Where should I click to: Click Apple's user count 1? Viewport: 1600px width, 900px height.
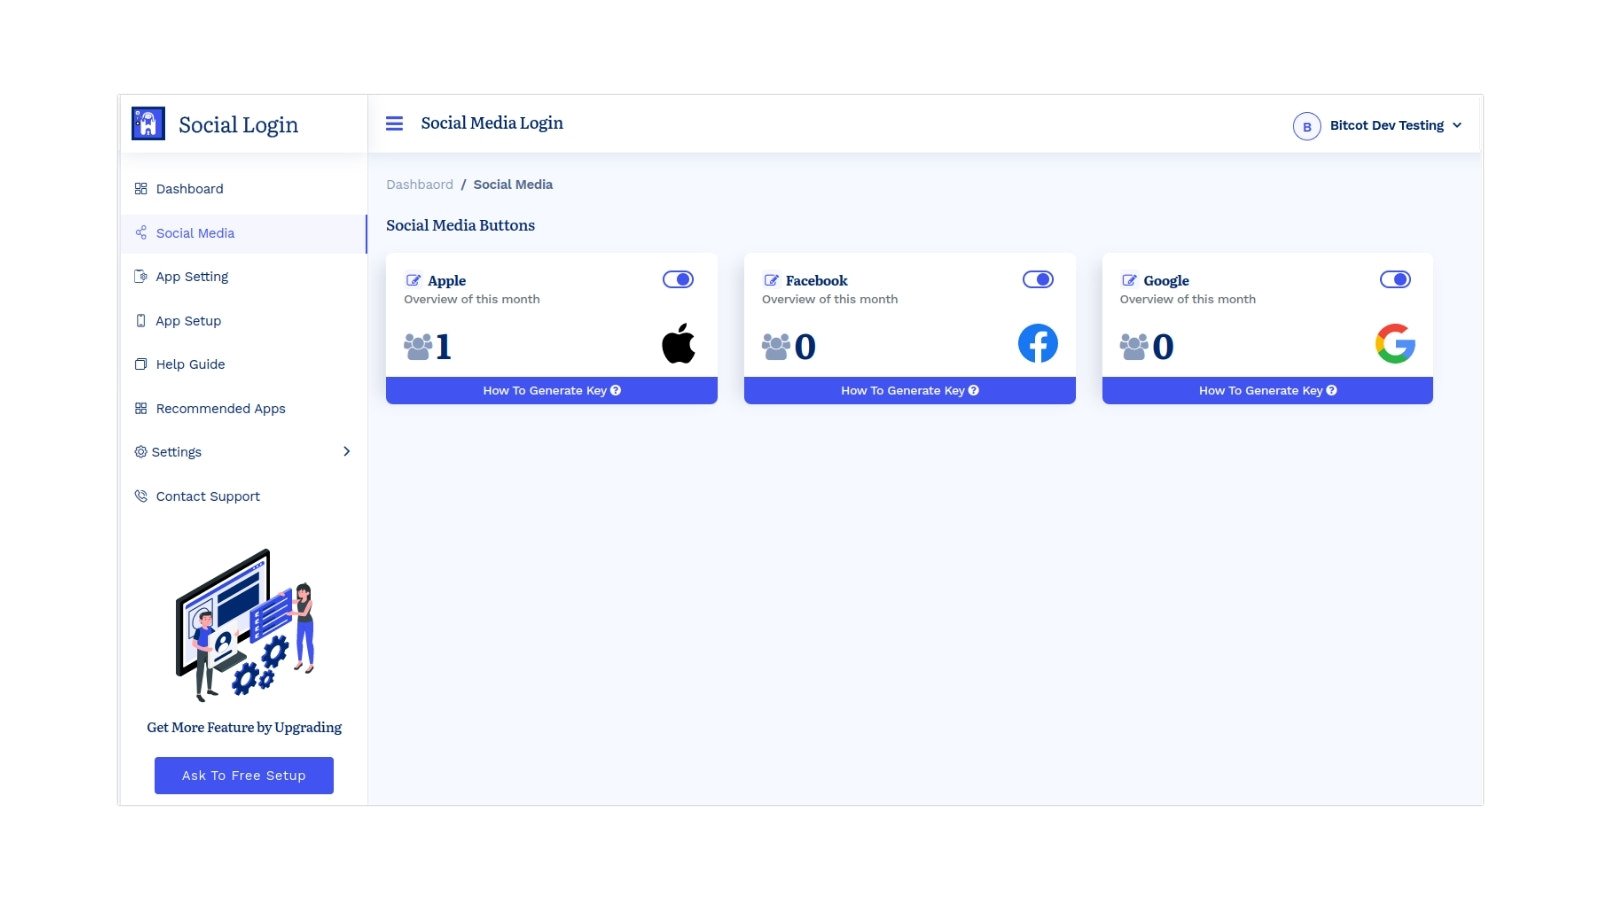point(444,347)
